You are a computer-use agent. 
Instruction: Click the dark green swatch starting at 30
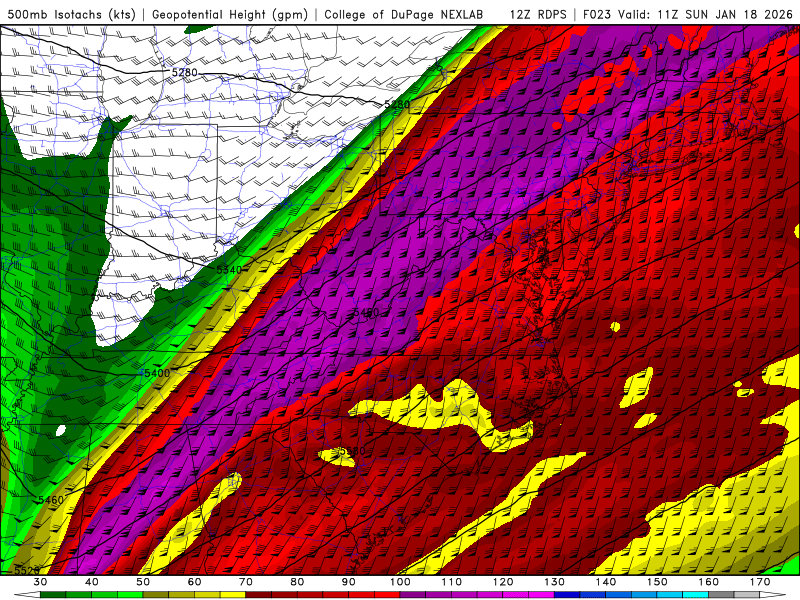click(x=53, y=595)
